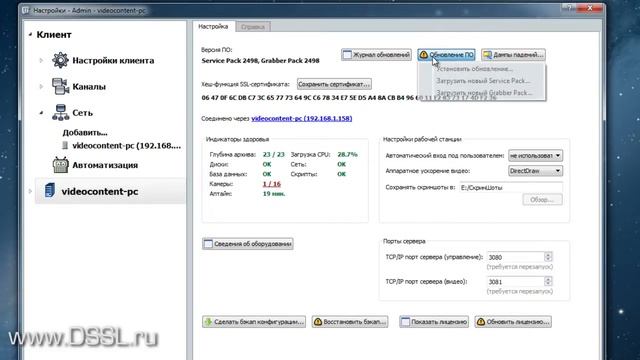Click the robot icon for Автоматизация
640x360 pixels.
[x=60, y=164]
